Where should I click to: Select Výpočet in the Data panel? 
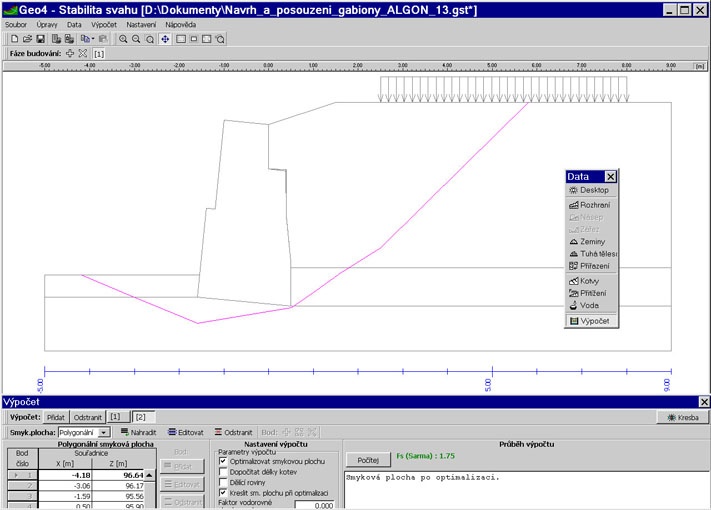tap(591, 321)
